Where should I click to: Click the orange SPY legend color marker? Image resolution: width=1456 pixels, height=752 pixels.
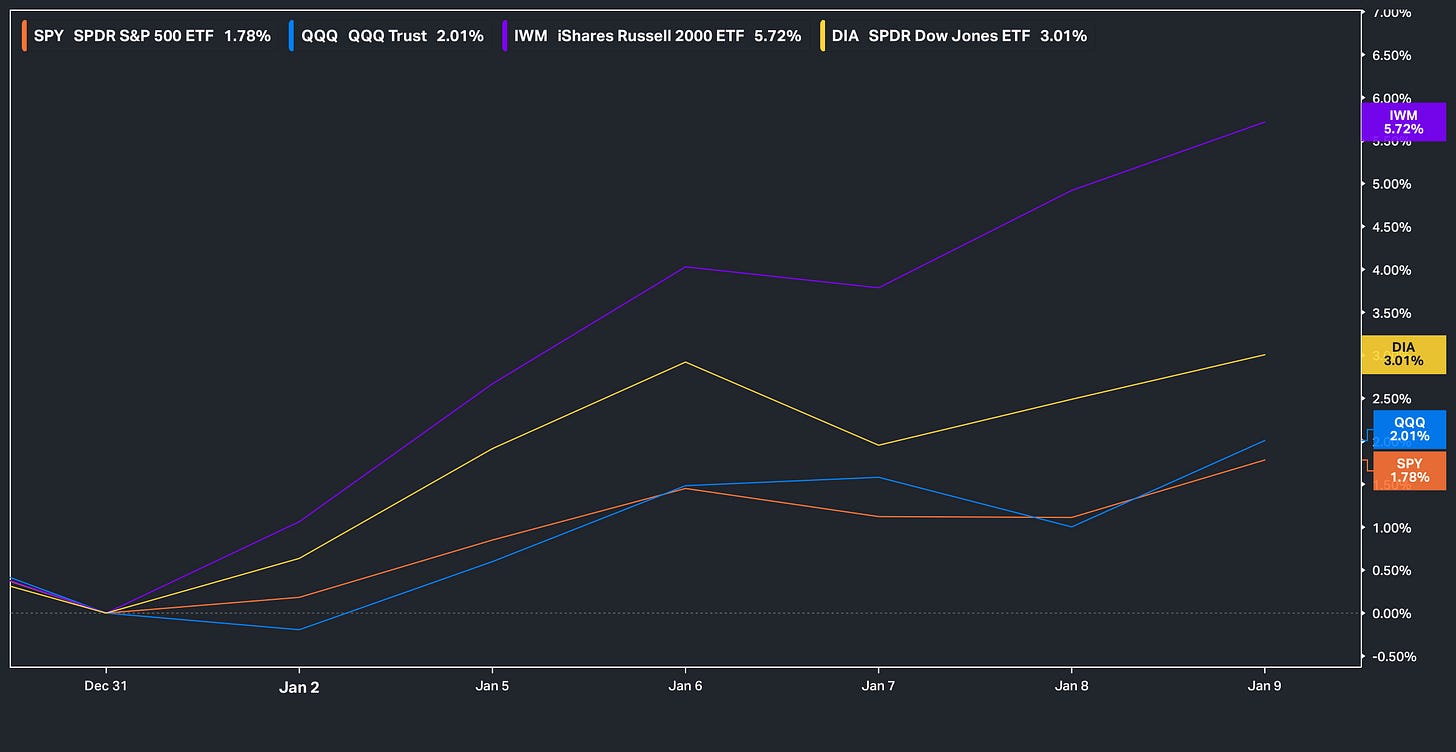pos(25,36)
